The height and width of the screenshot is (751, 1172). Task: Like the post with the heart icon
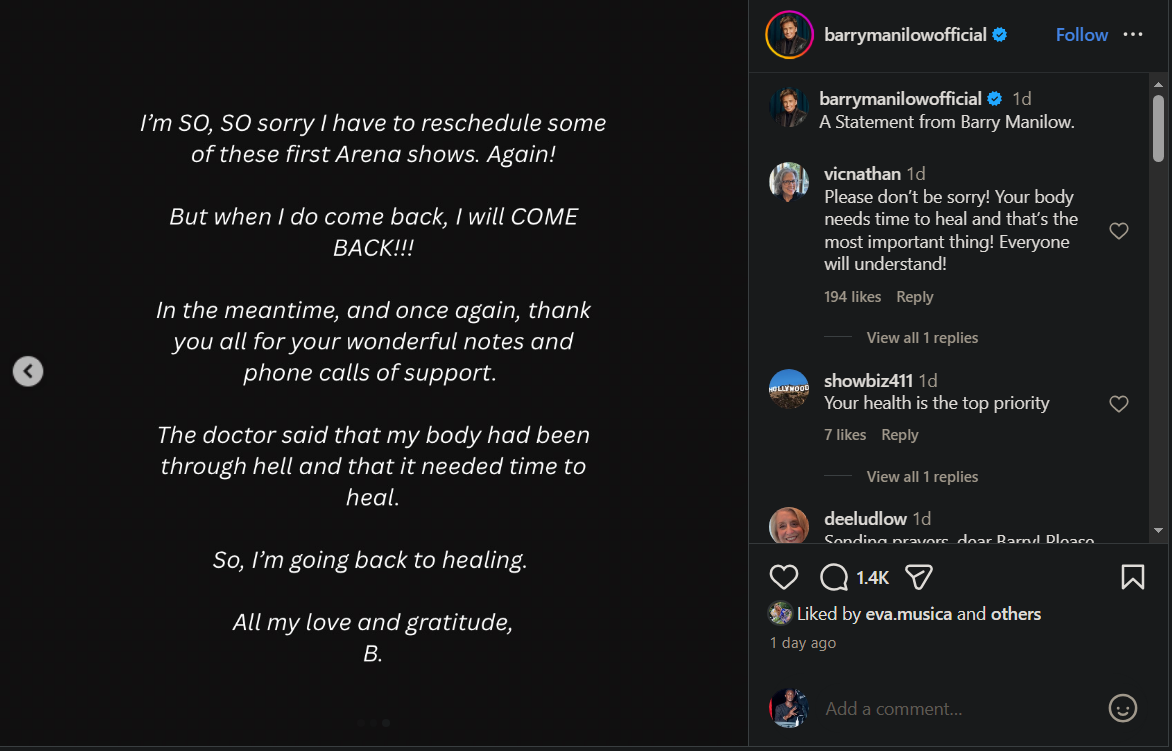point(784,577)
